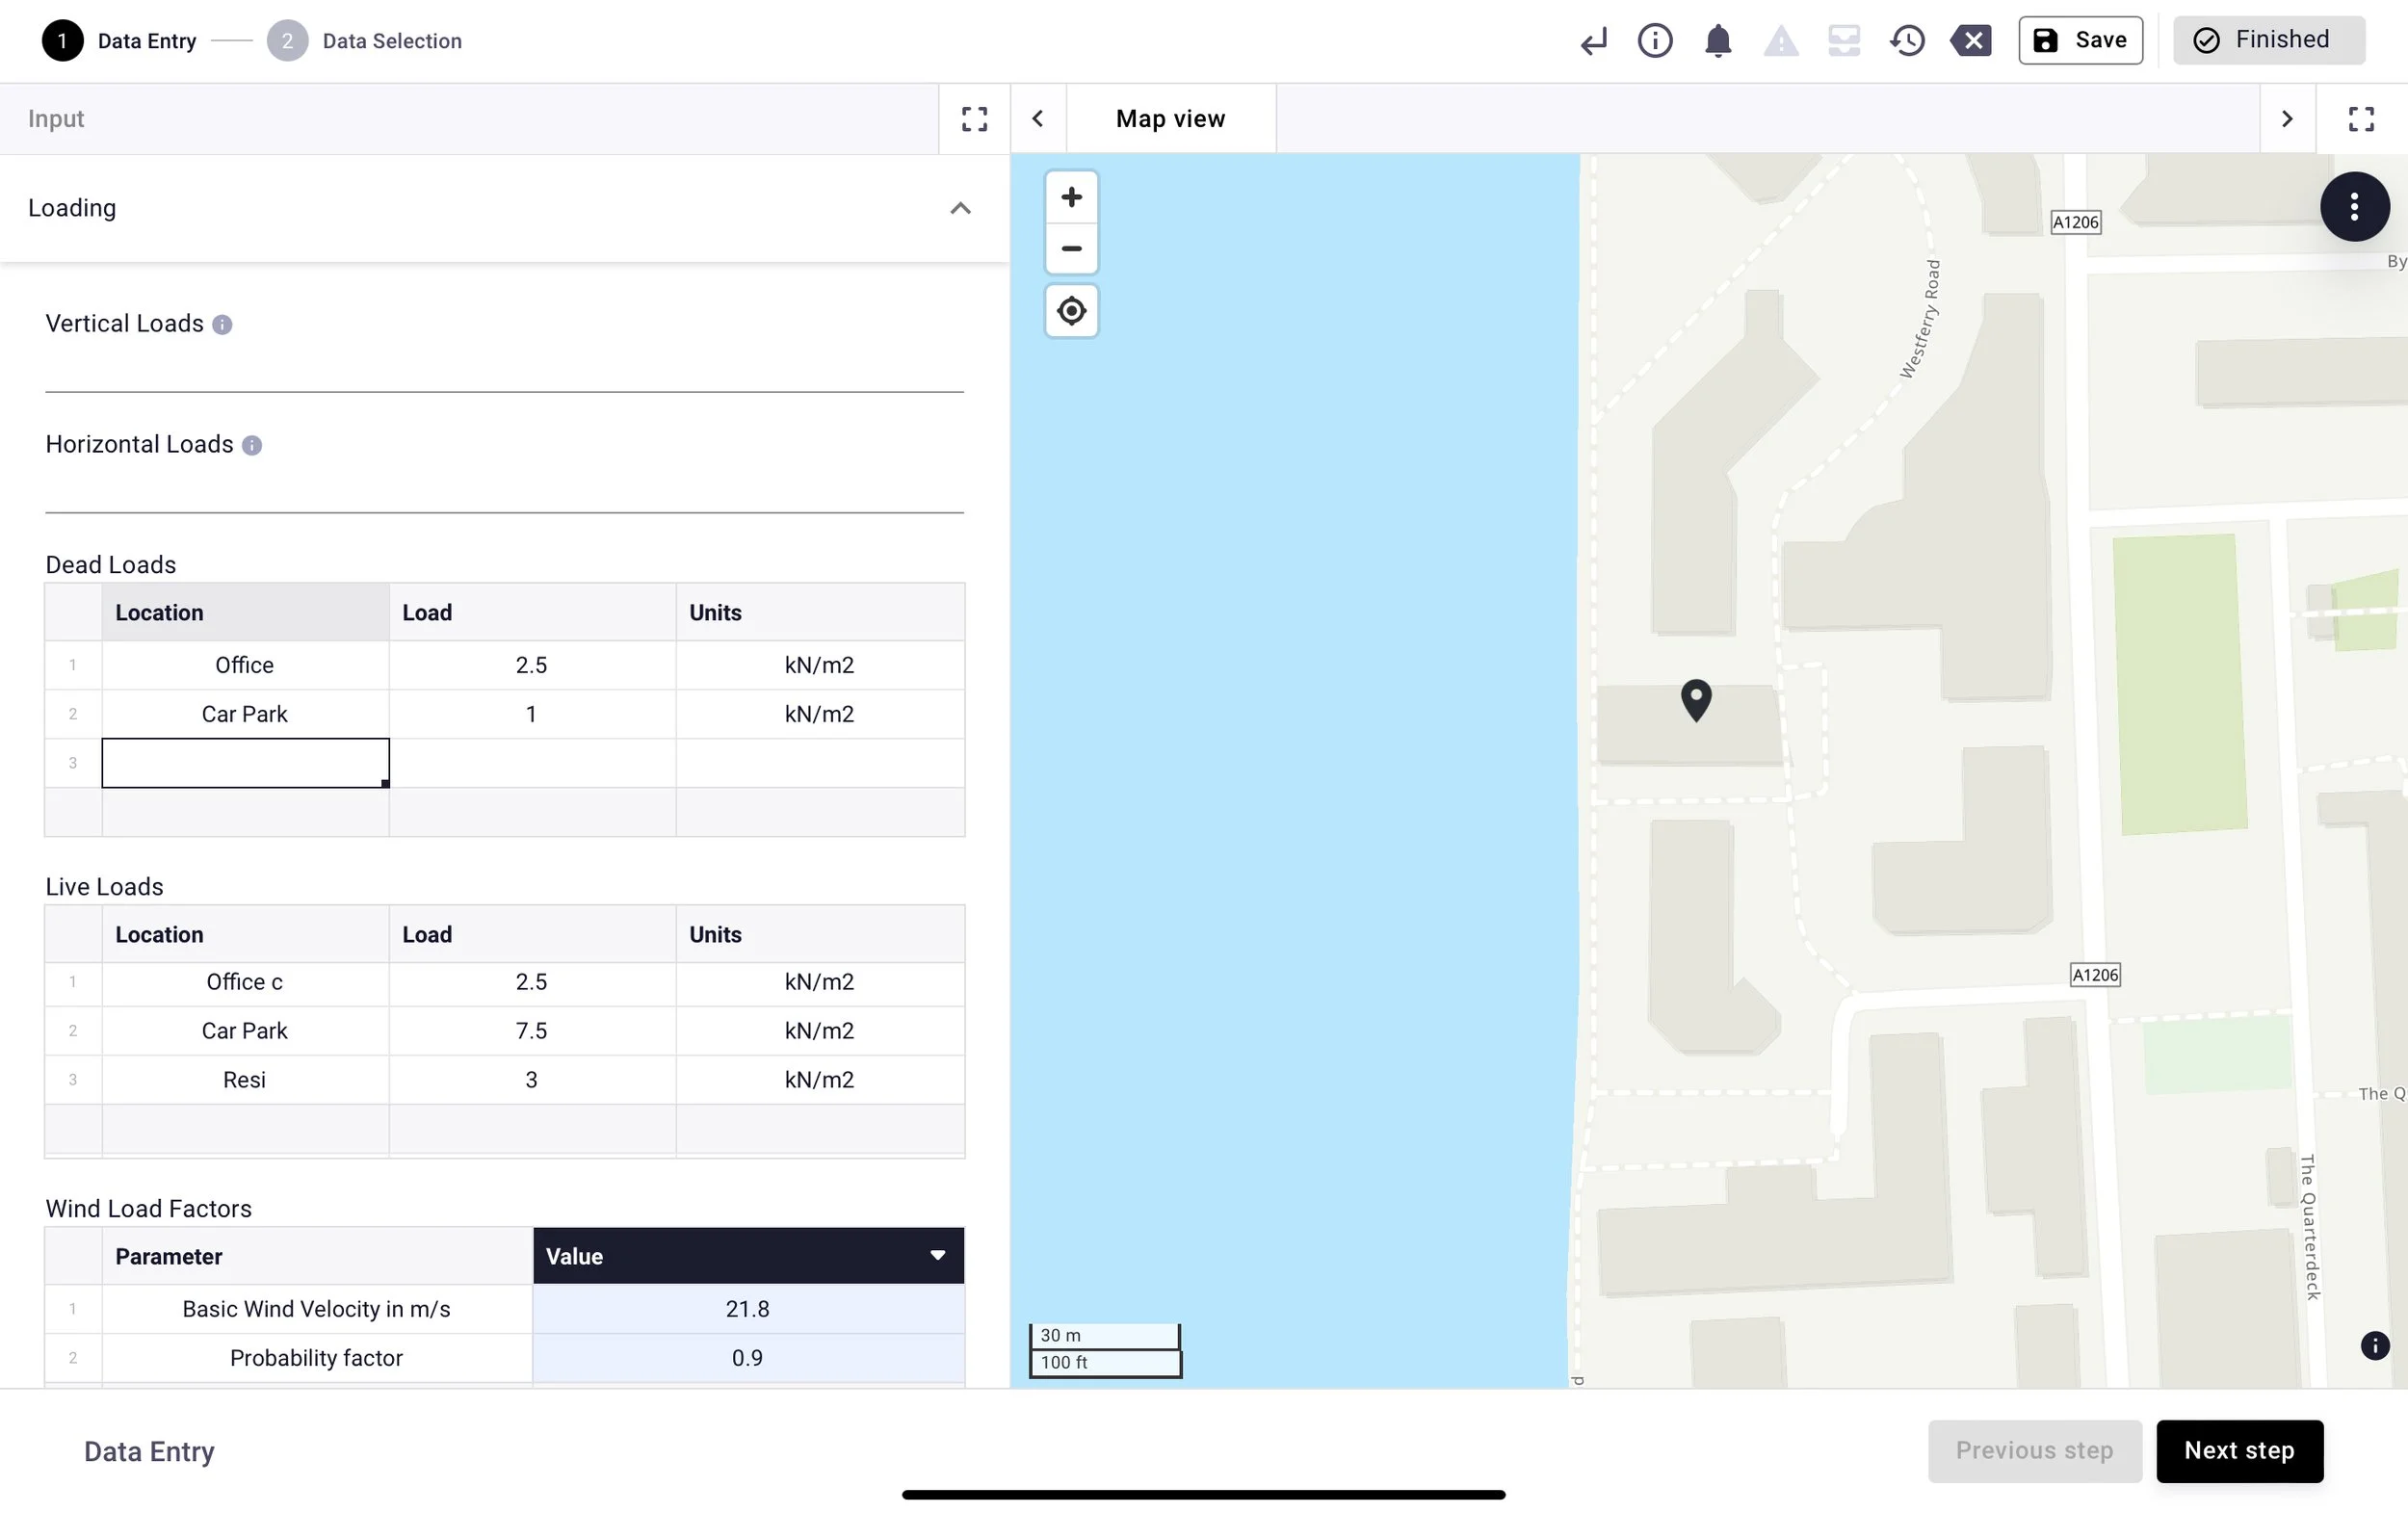Open Value column dropdown arrow
Viewport: 2408px width, 1513px height.
click(x=937, y=1255)
